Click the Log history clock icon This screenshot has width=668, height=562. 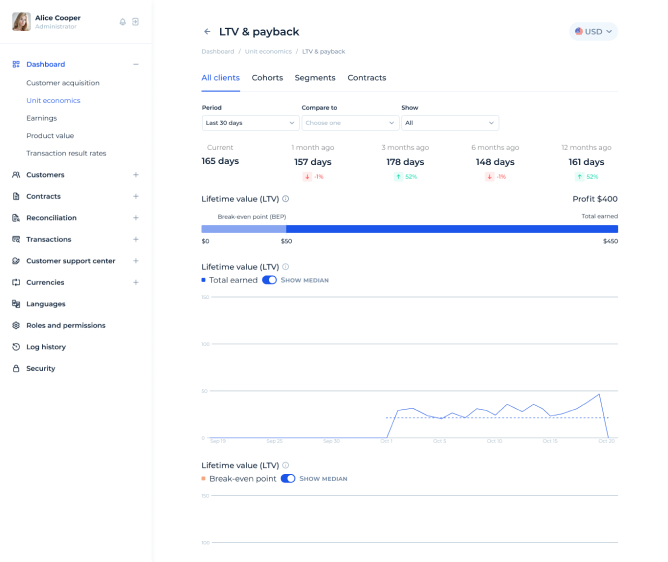[16, 347]
